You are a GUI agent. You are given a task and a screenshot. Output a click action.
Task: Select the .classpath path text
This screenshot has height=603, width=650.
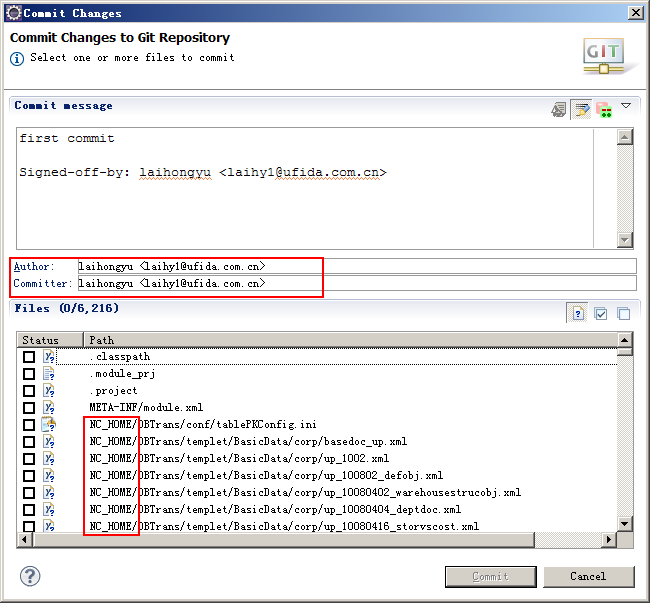(x=120, y=356)
